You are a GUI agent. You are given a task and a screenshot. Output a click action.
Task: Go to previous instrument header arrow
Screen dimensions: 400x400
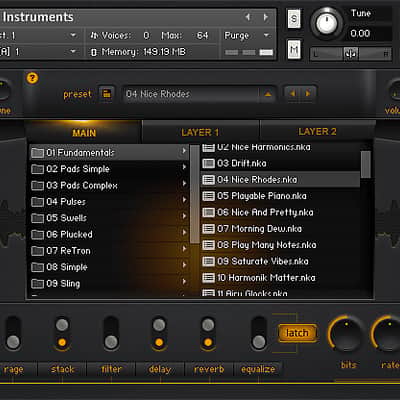tap(248, 17)
